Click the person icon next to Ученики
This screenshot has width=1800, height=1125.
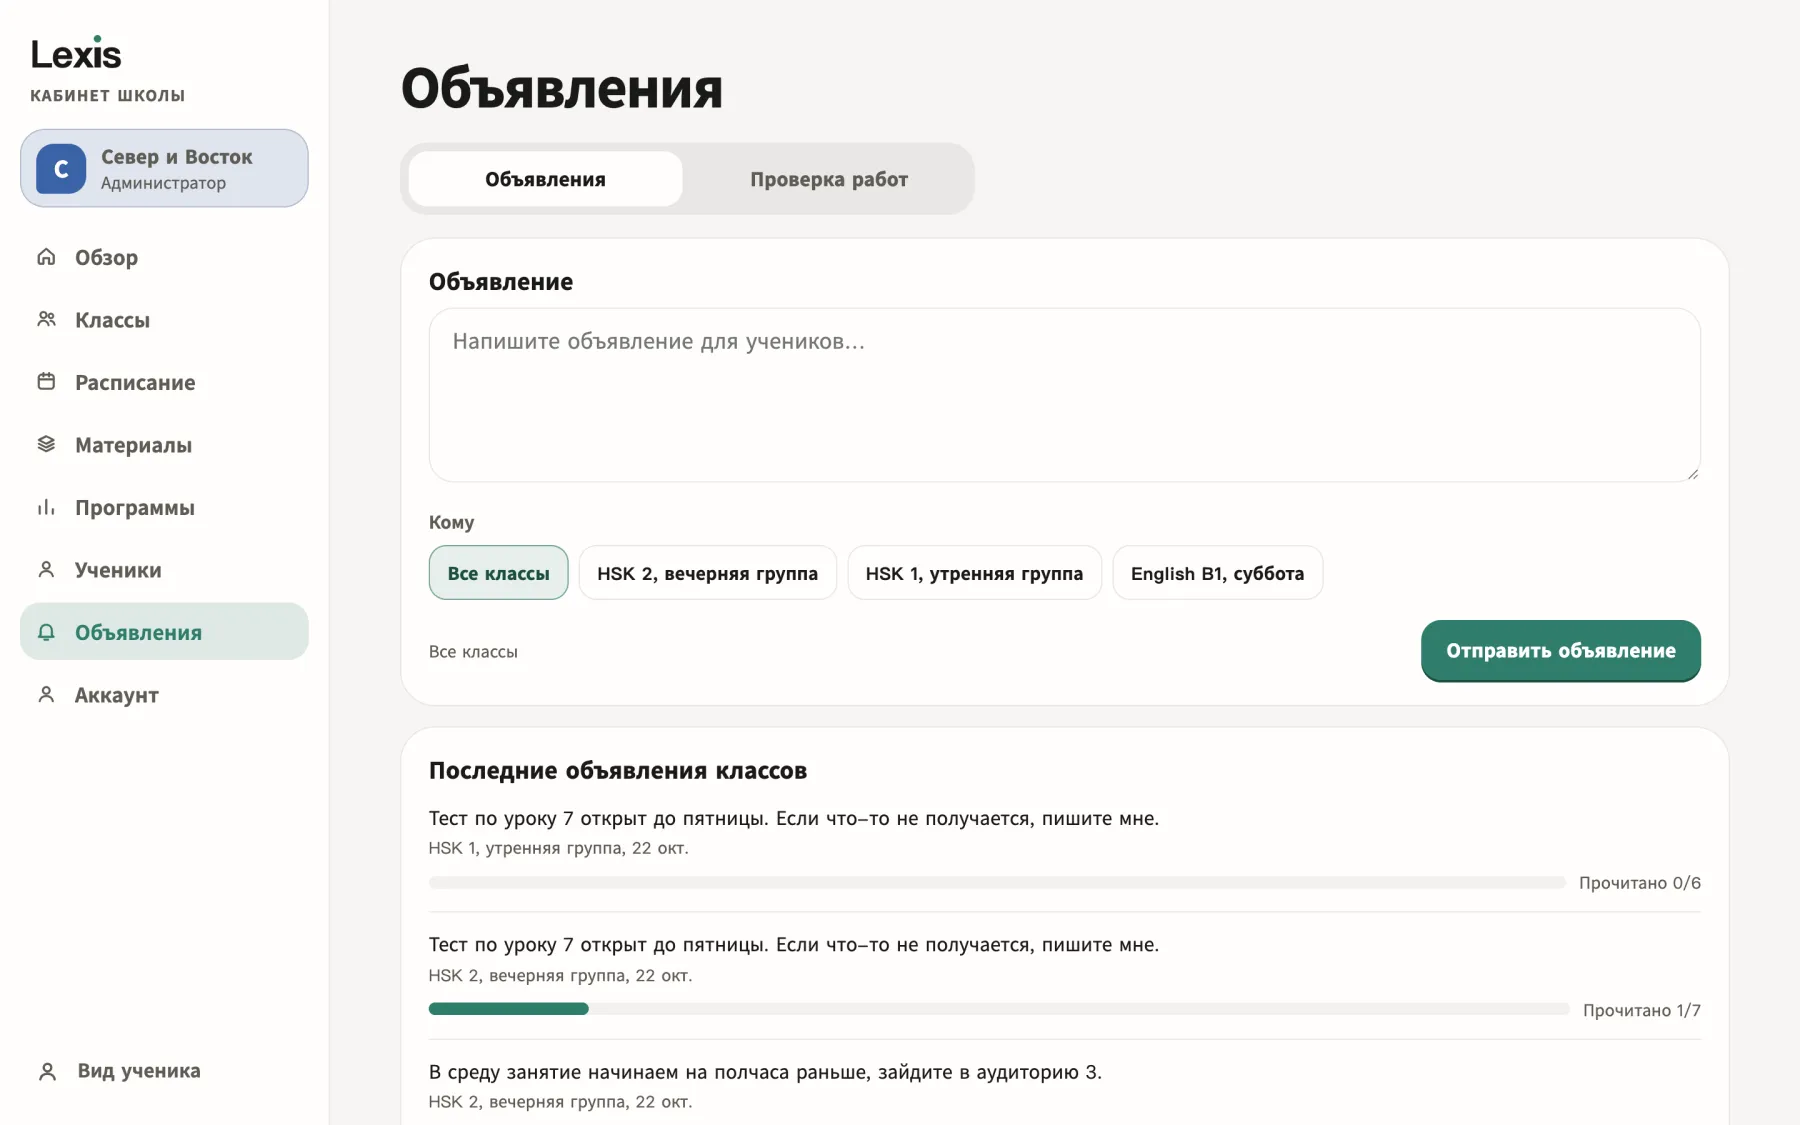point(46,569)
